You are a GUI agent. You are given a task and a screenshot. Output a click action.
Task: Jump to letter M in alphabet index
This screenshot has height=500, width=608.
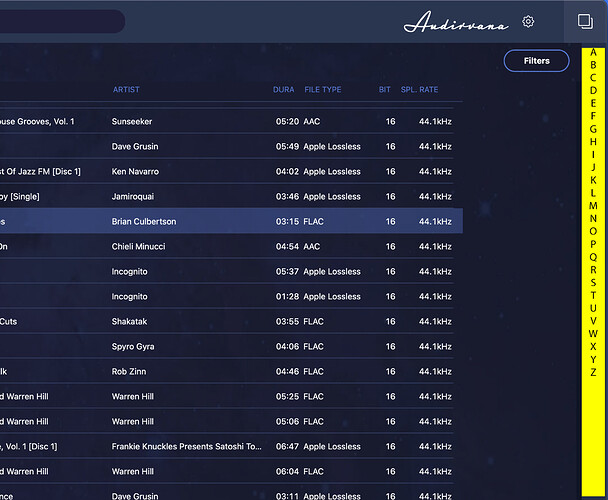tap(593, 206)
